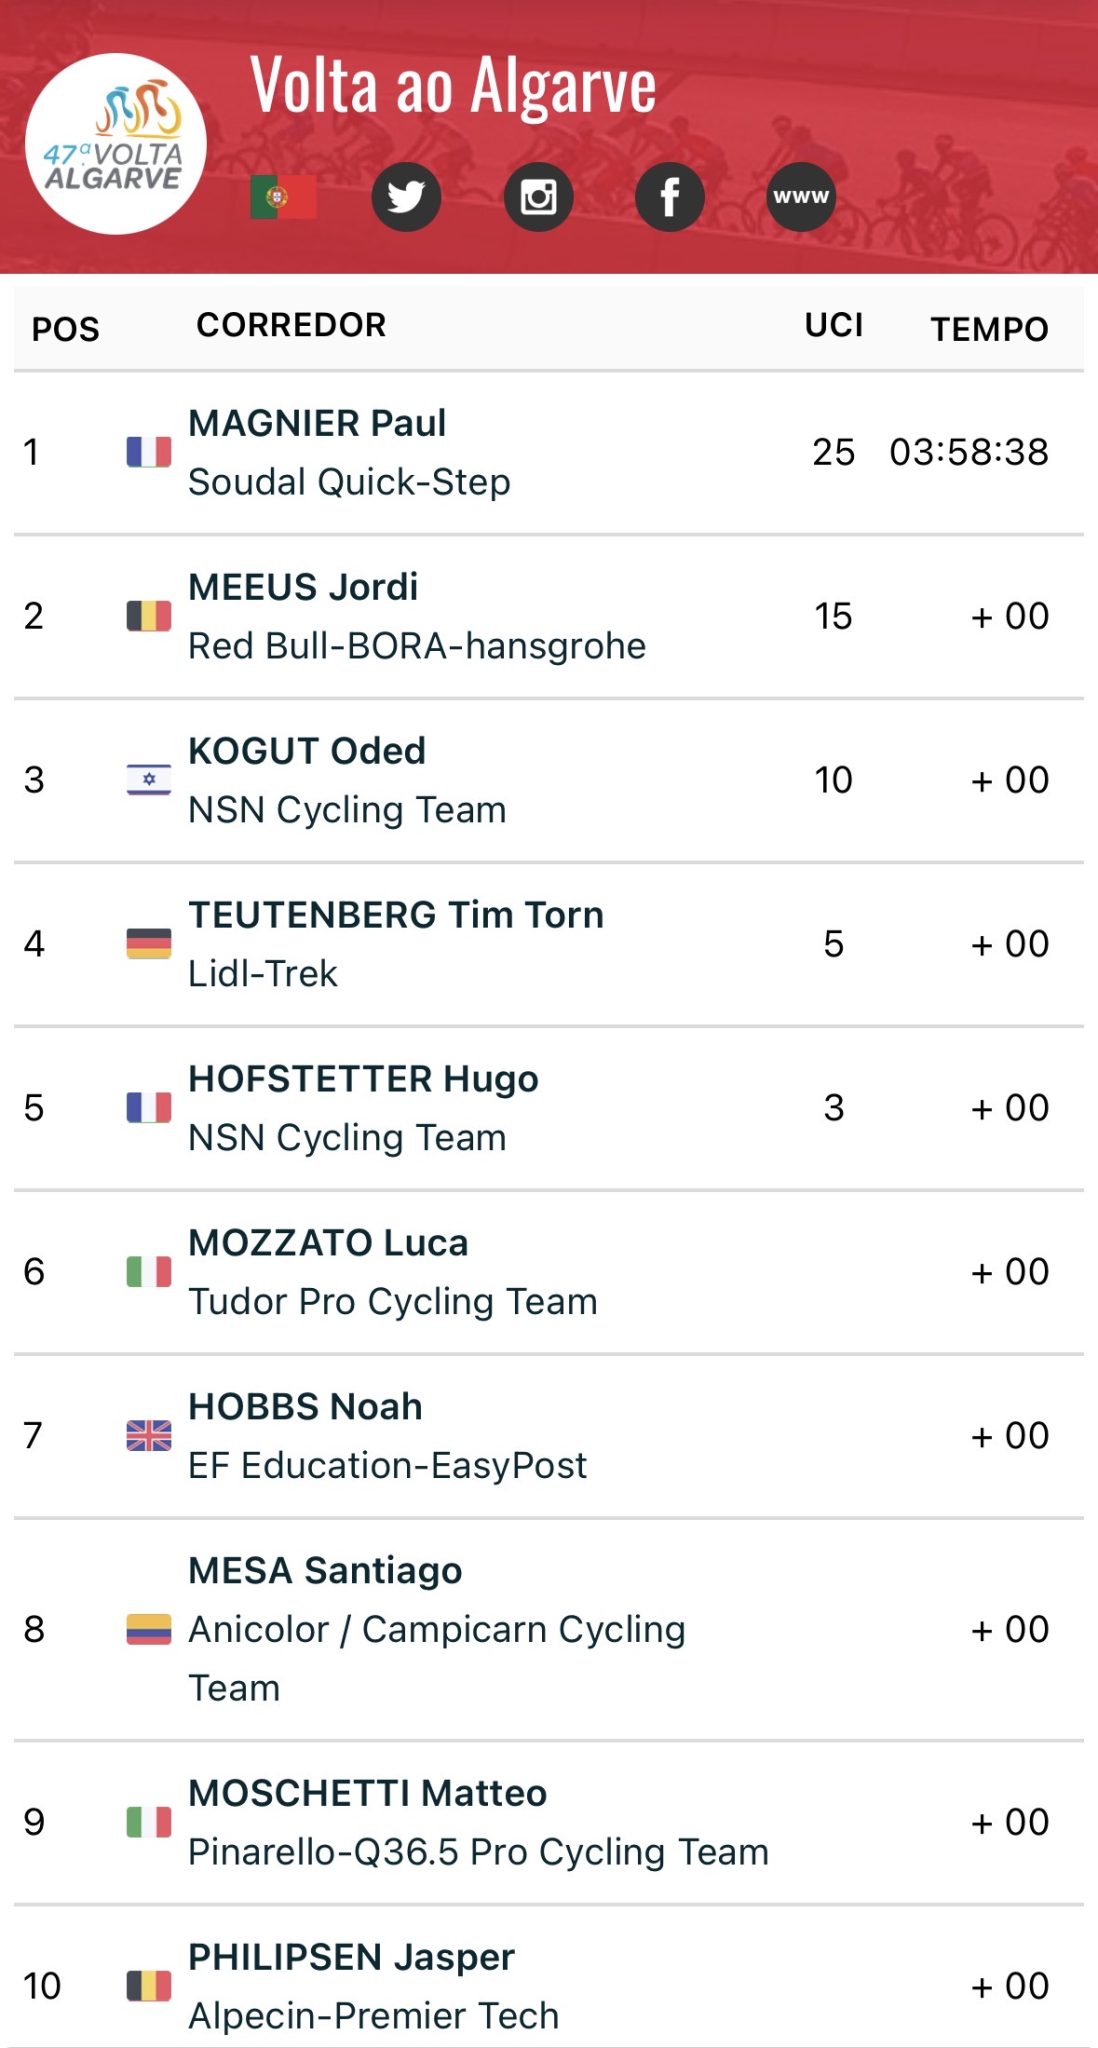This screenshot has width=1098, height=2048.
Task: Open rider MAGNIER Paul's profile
Action: (317, 423)
